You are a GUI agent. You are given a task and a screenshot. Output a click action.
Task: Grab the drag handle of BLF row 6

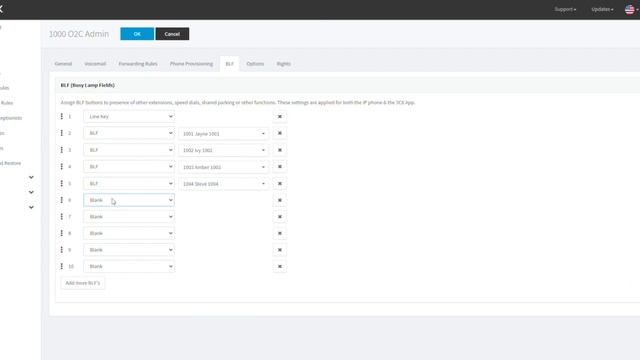pyautogui.click(x=62, y=200)
